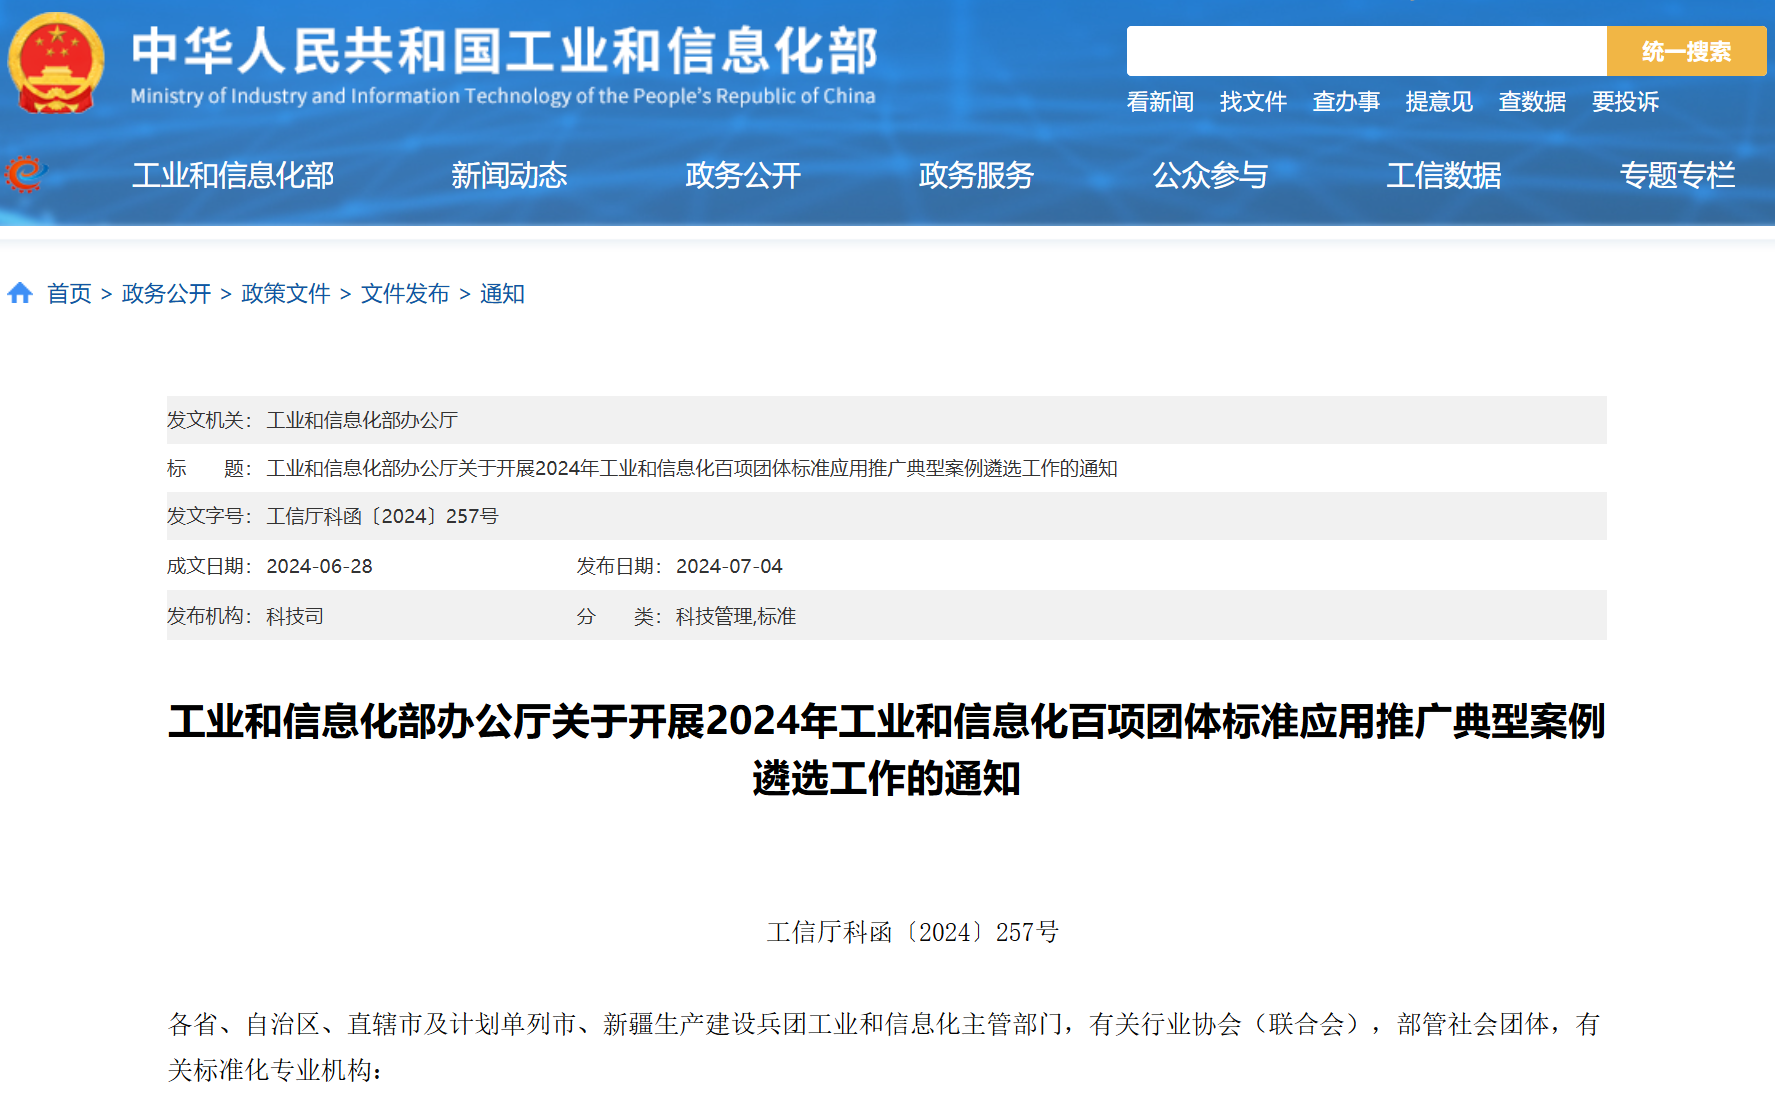Open the 找文件 quick link
Viewport: 1775px width, 1097px height.
pyautogui.click(x=1252, y=102)
